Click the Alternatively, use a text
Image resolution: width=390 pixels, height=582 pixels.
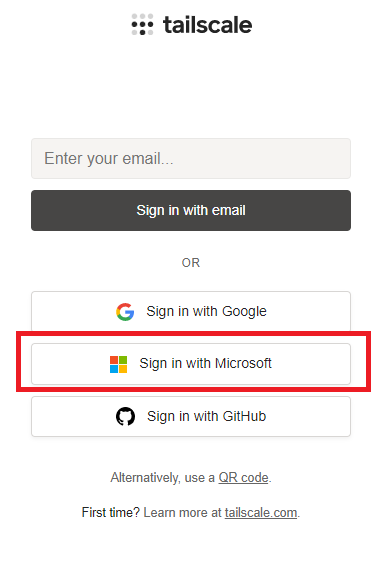point(163,477)
